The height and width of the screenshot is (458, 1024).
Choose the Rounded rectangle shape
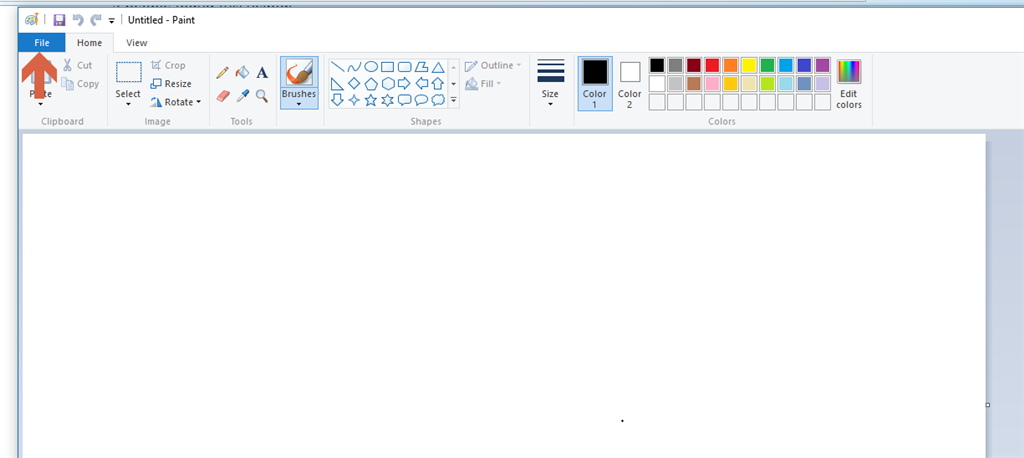pos(405,67)
